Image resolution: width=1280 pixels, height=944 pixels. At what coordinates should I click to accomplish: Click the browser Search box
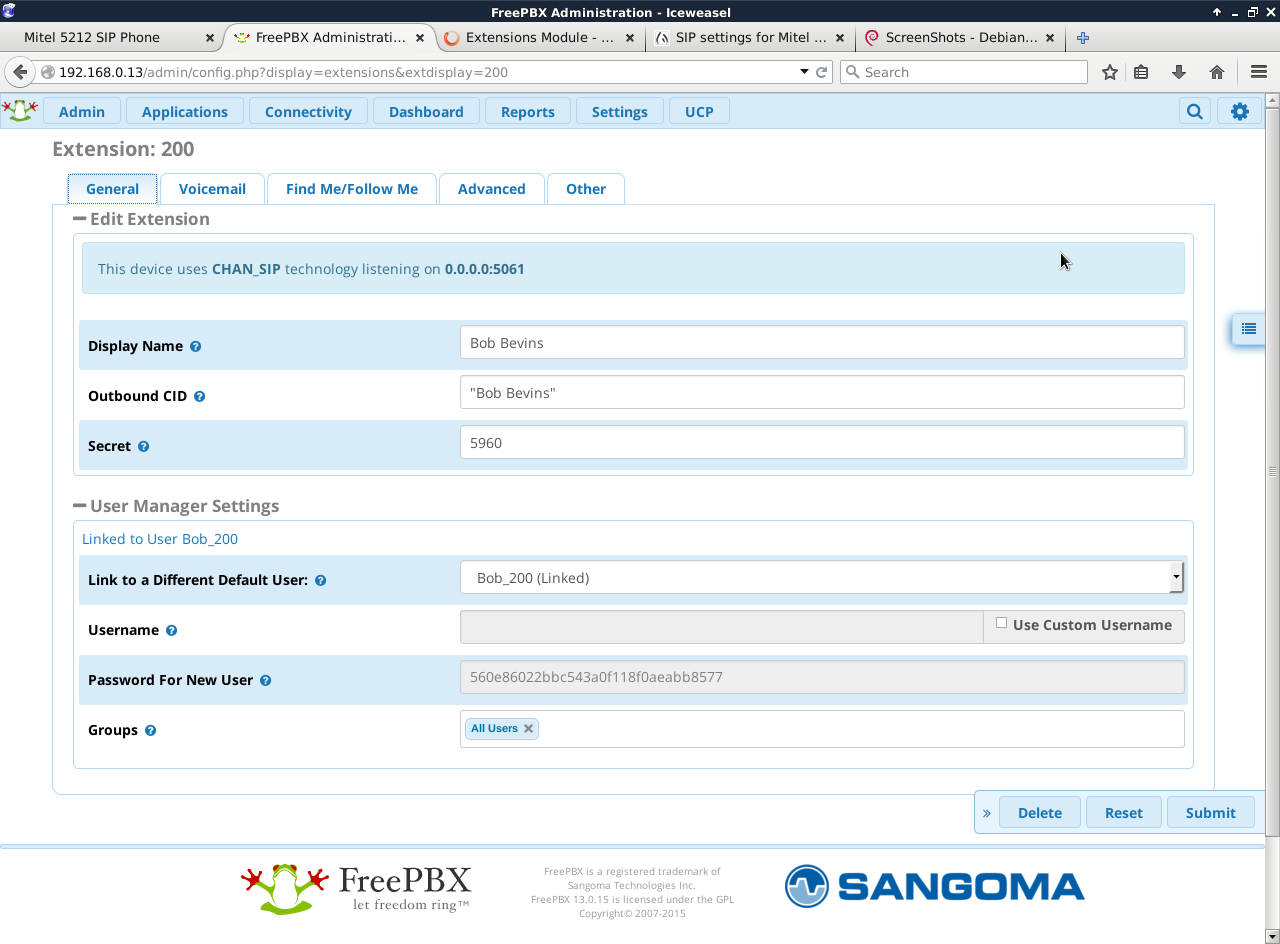(964, 72)
